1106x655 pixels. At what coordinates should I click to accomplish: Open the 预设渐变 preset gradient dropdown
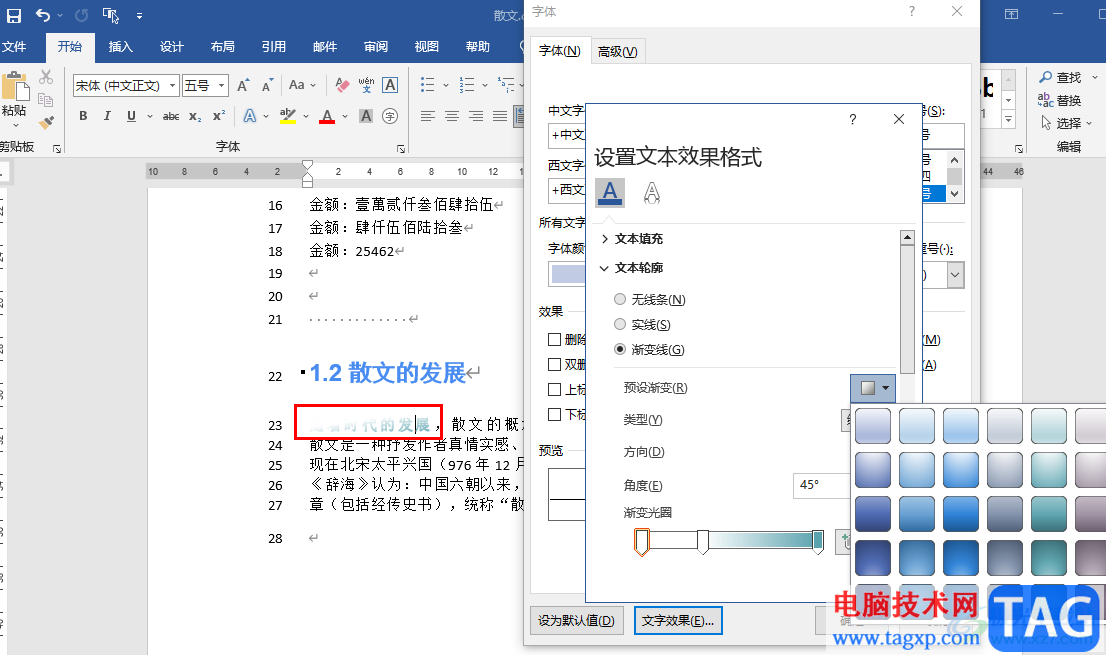(x=873, y=388)
